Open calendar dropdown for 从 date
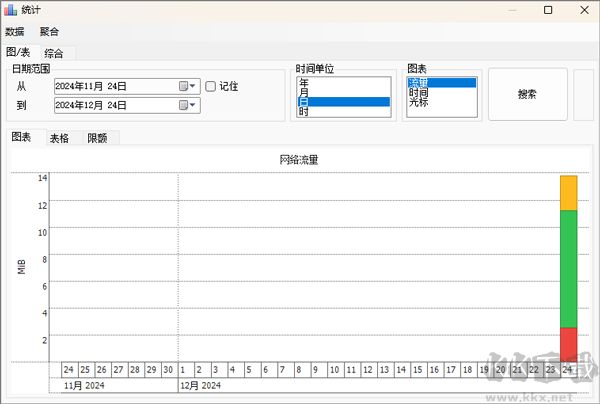Viewport: 600px width, 404px height. pos(188,86)
